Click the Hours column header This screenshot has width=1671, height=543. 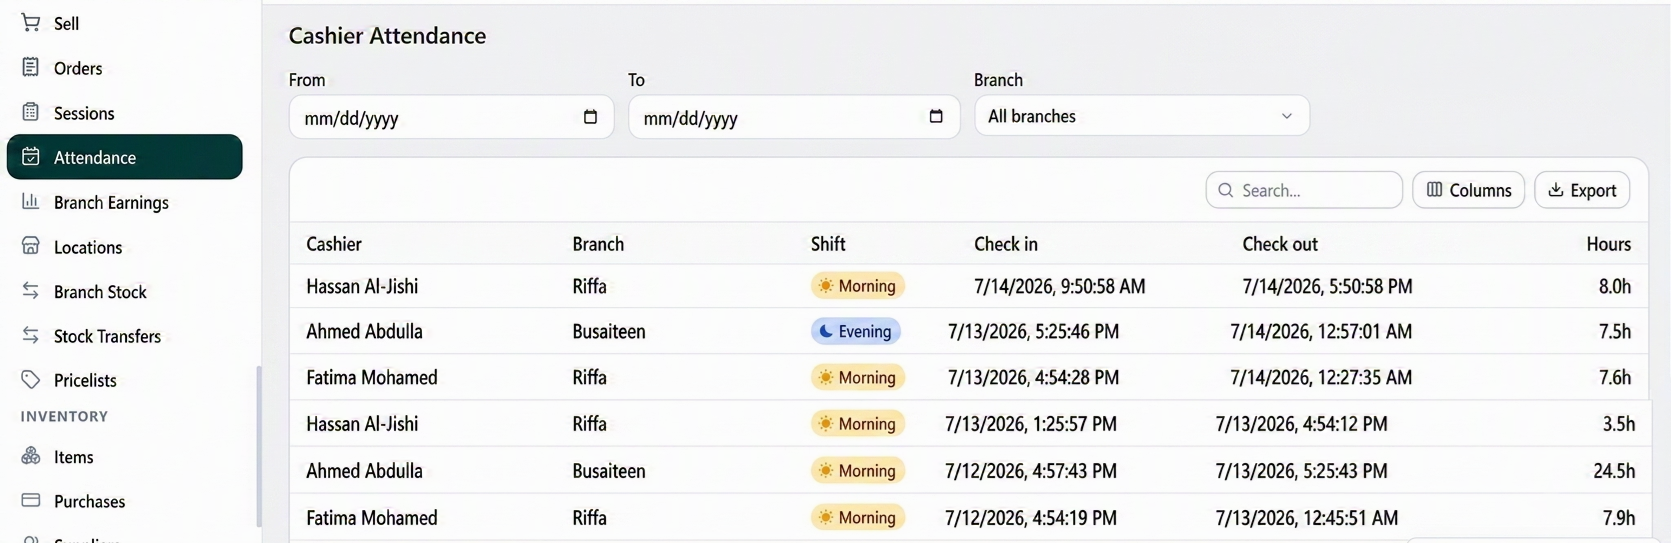1608,244
